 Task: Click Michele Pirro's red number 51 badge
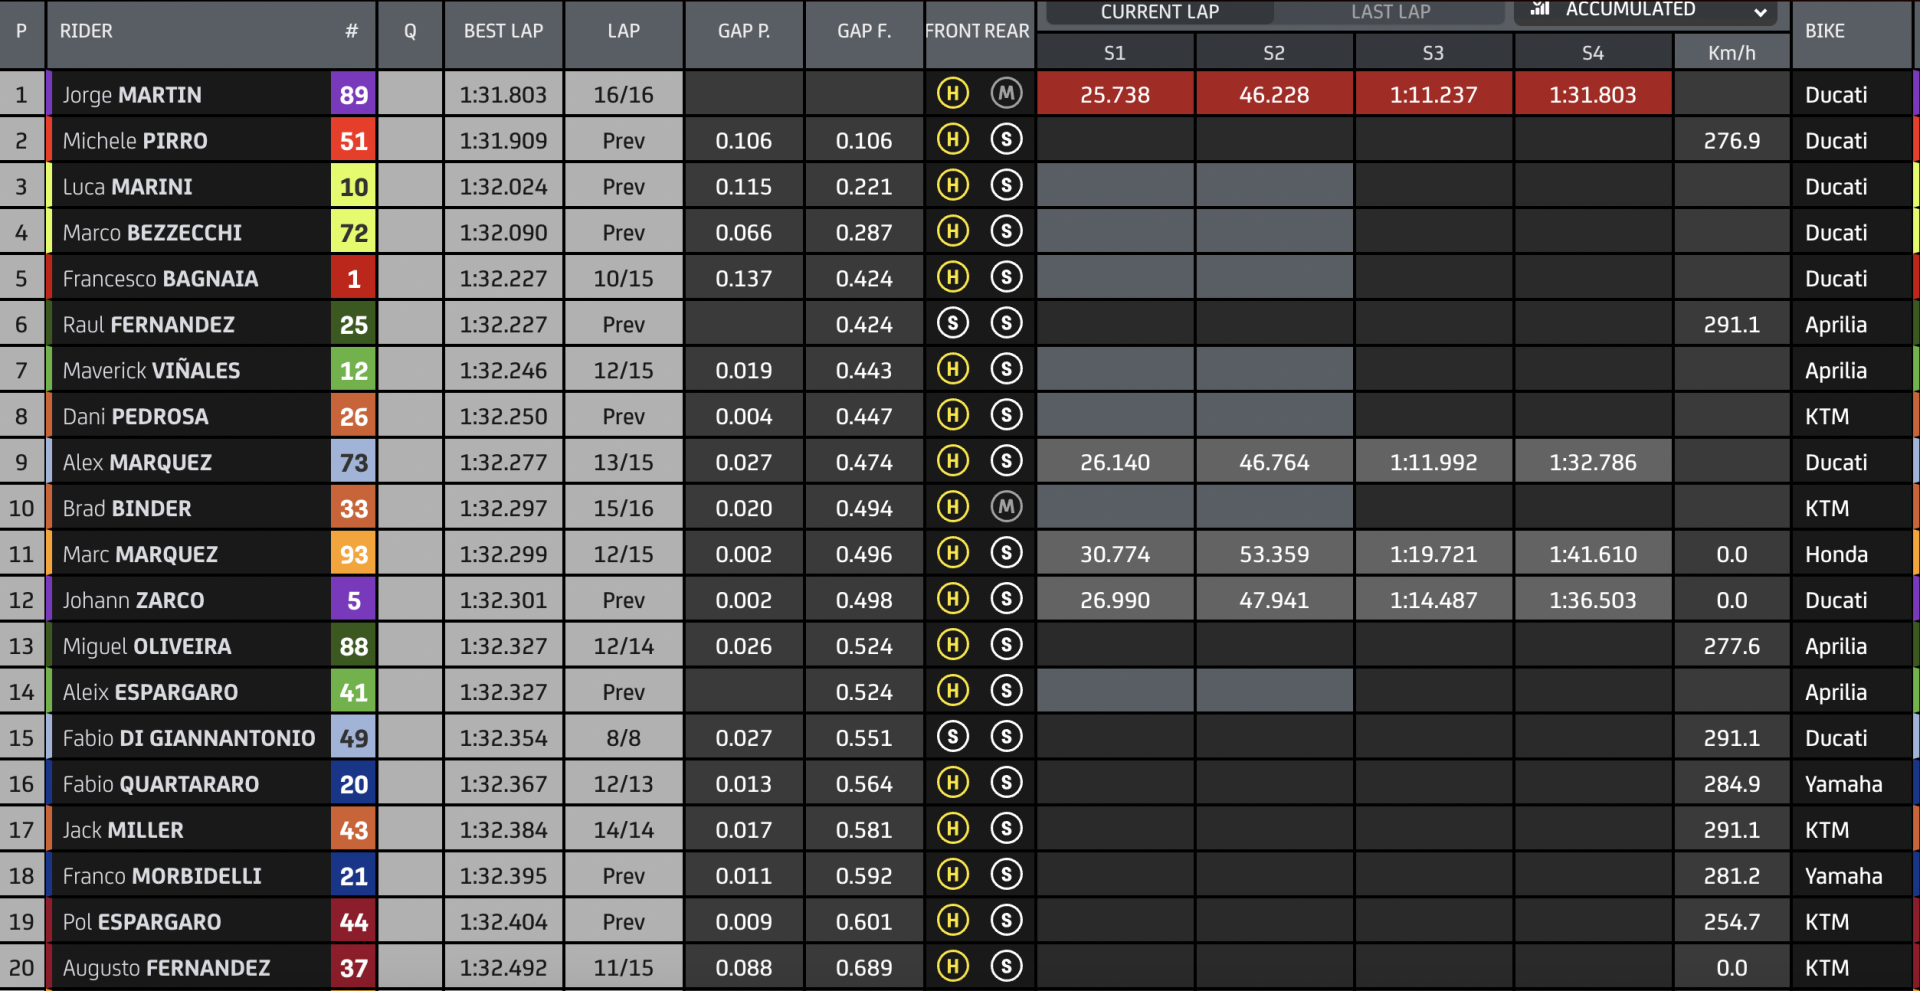(x=353, y=141)
